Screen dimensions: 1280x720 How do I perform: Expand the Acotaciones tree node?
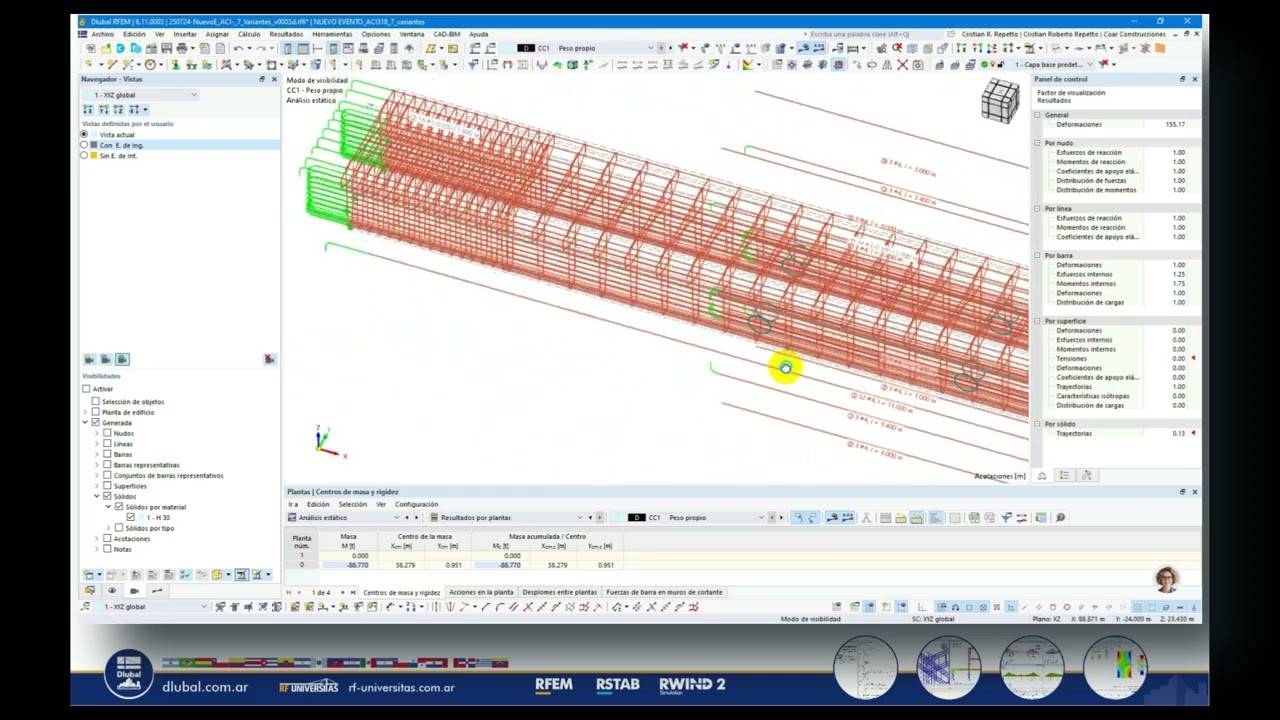tap(97, 538)
